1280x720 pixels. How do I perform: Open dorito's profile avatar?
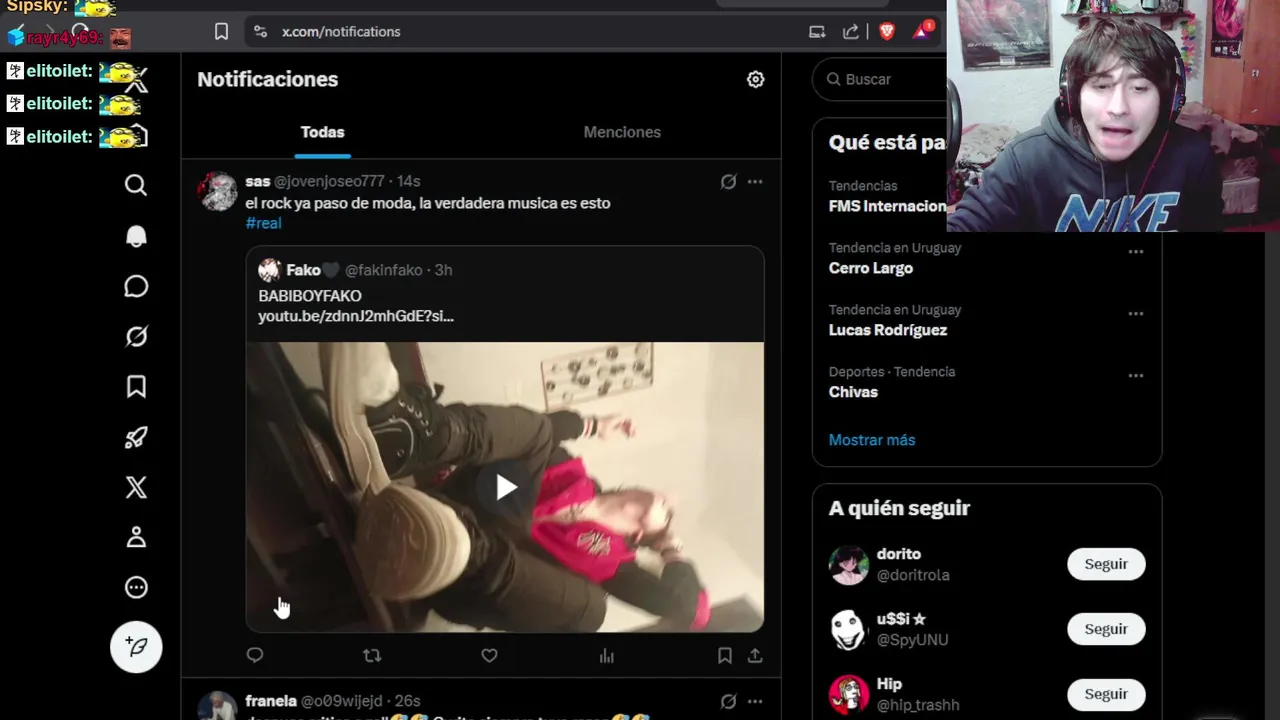(849, 565)
